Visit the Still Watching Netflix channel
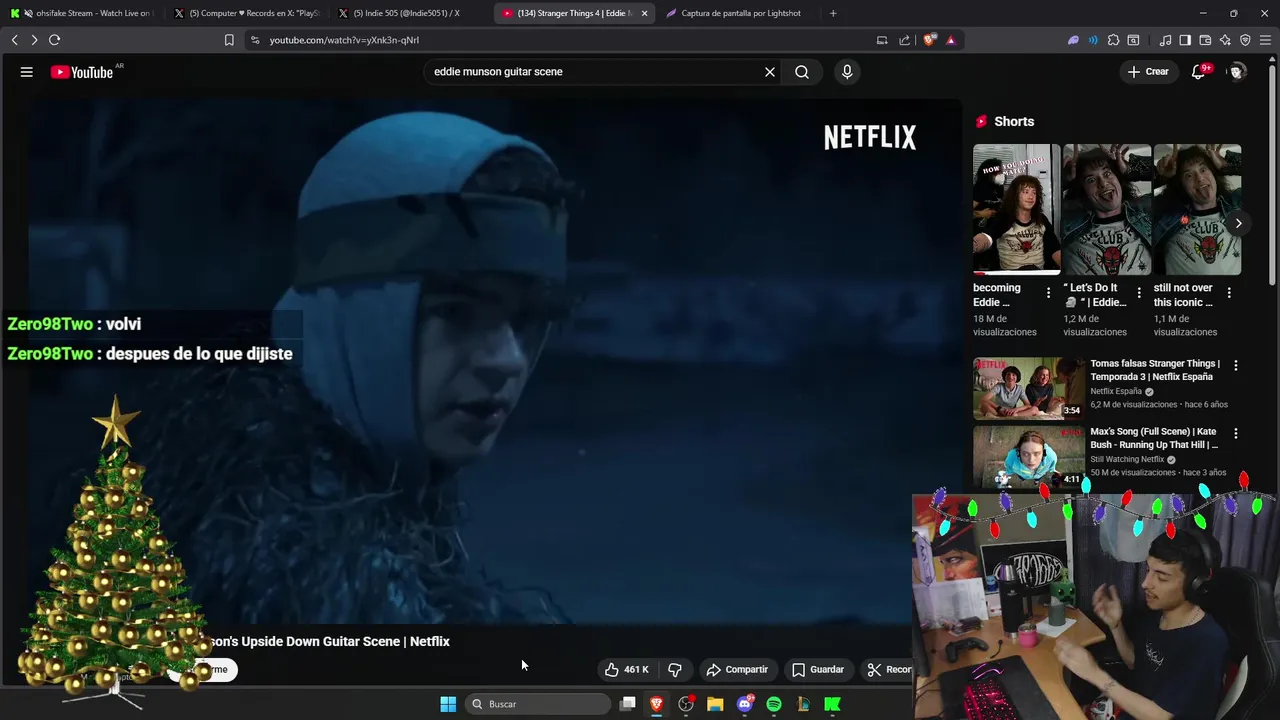The image size is (1280, 720). pyautogui.click(x=1127, y=459)
